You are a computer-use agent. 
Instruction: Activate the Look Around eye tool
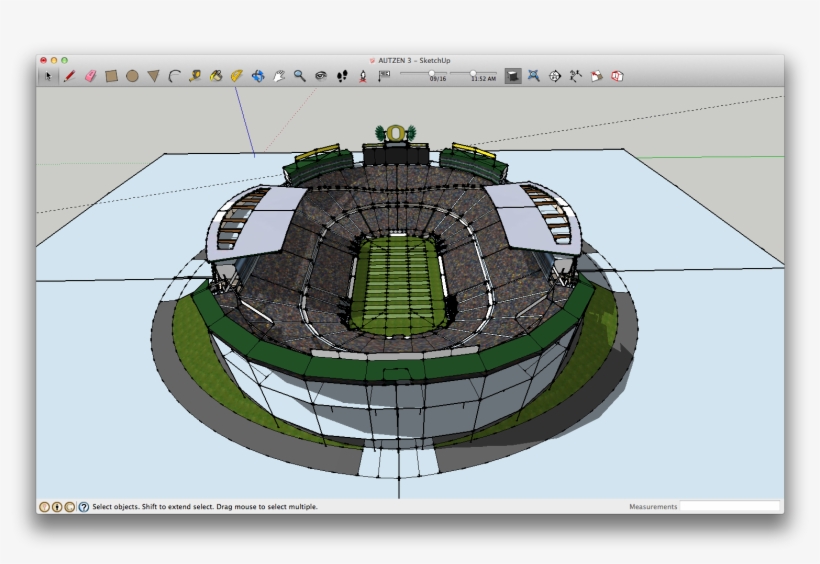[x=321, y=76]
